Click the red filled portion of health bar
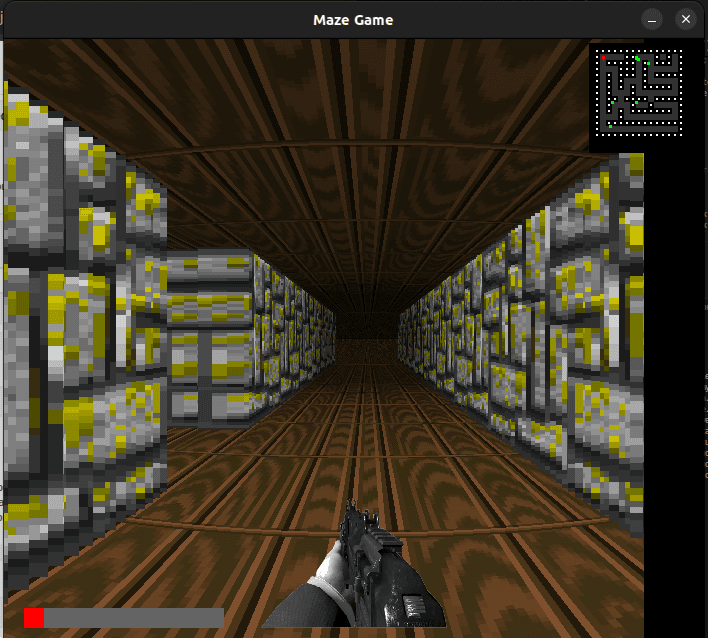Screen dimensions: 708x638 tap(34, 618)
